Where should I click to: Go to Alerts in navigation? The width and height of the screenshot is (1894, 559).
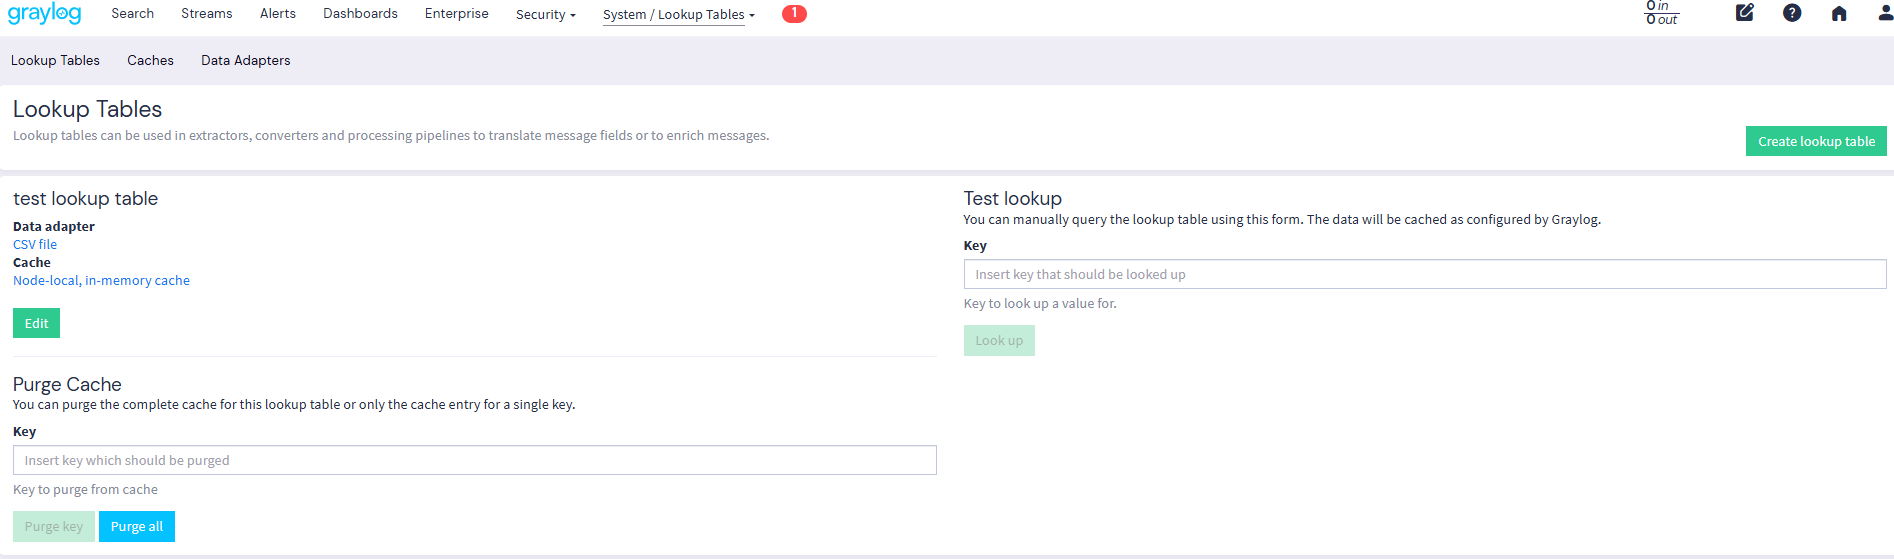click(x=277, y=14)
